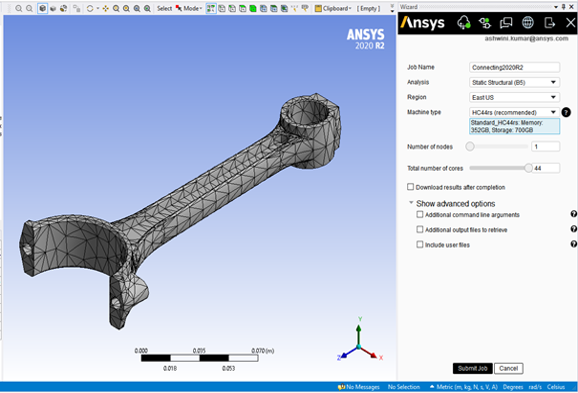Open the Analysis dropdown Static Structural (B5)
The image size is (578, 393).
point(514,82)
